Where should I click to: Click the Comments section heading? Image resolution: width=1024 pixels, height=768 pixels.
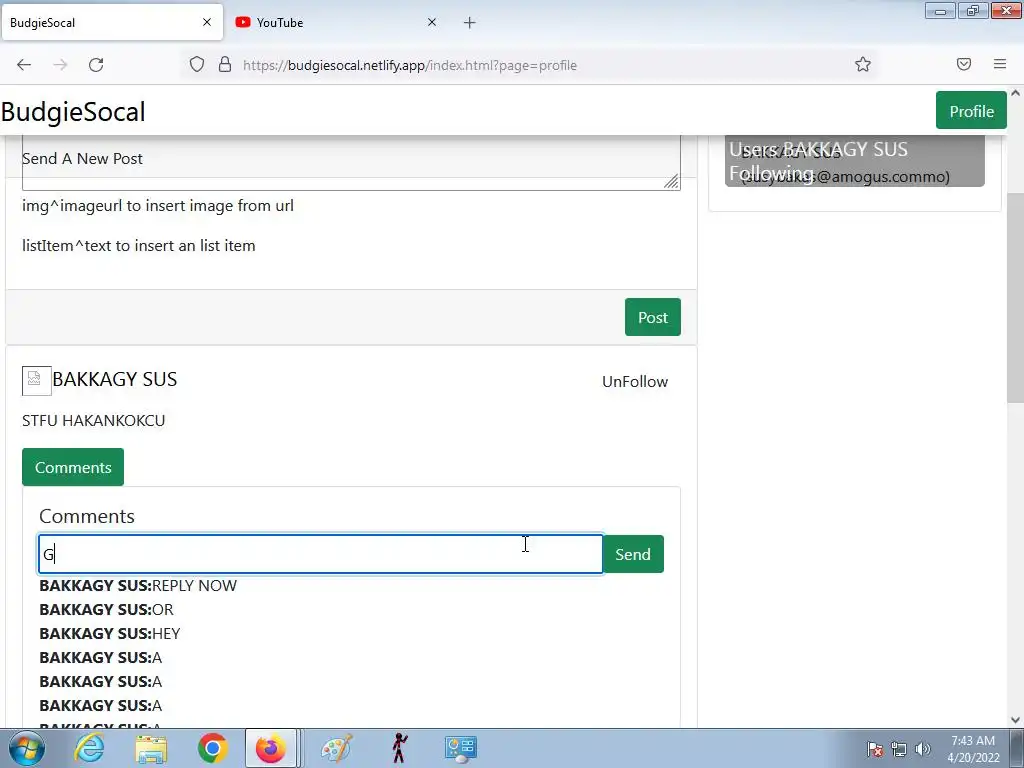pyautogui.click(x=87, y=516)
